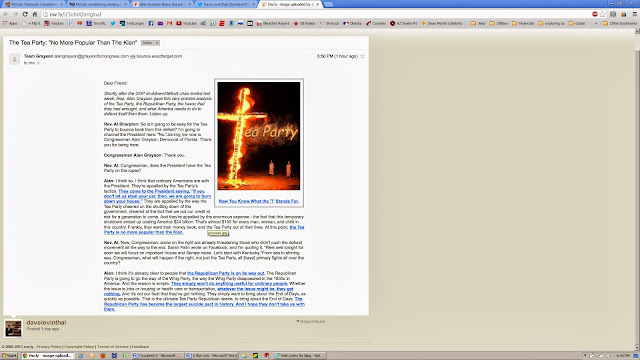Open the Coyotes bookmark
The image size is (640, 360).
[376, 23]
